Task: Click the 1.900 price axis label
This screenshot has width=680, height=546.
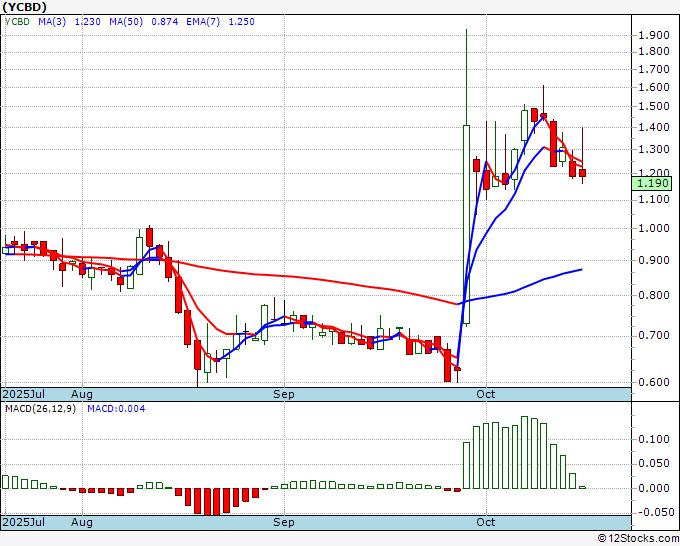Action: click(654, 36)
